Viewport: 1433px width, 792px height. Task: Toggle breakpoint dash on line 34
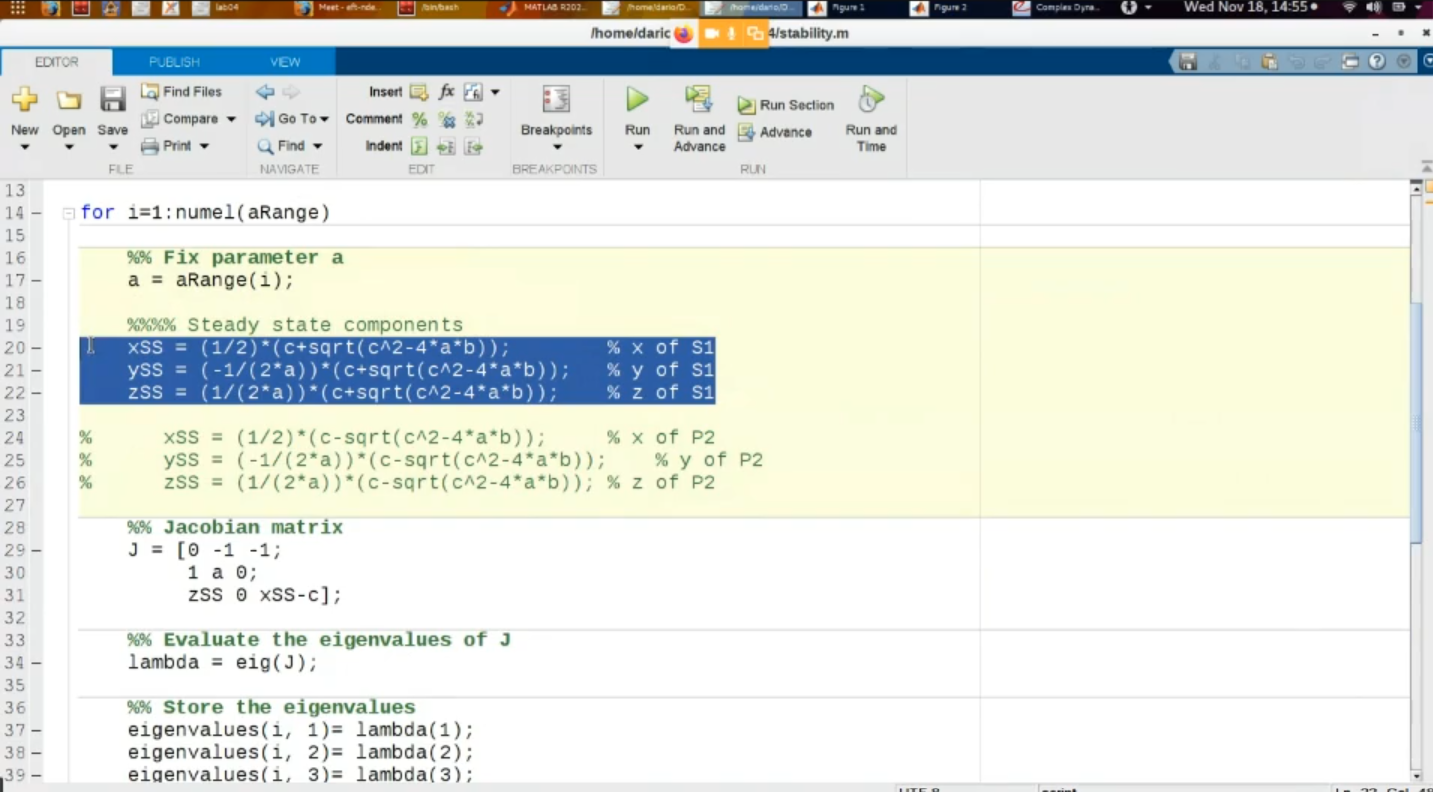[36, 663]
